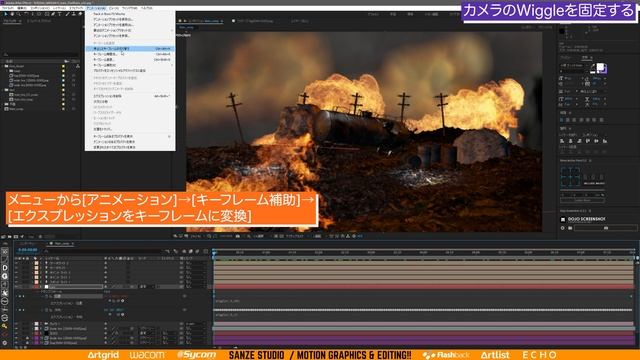
Task: Toggle visibility eye of layer 5
Action: pos(17,282)
